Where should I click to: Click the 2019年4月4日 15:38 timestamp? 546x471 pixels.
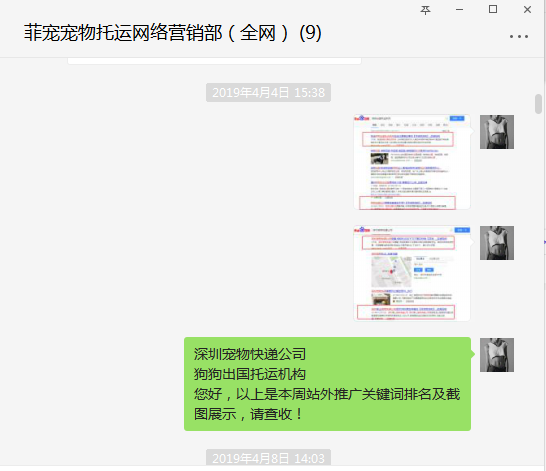268,93
